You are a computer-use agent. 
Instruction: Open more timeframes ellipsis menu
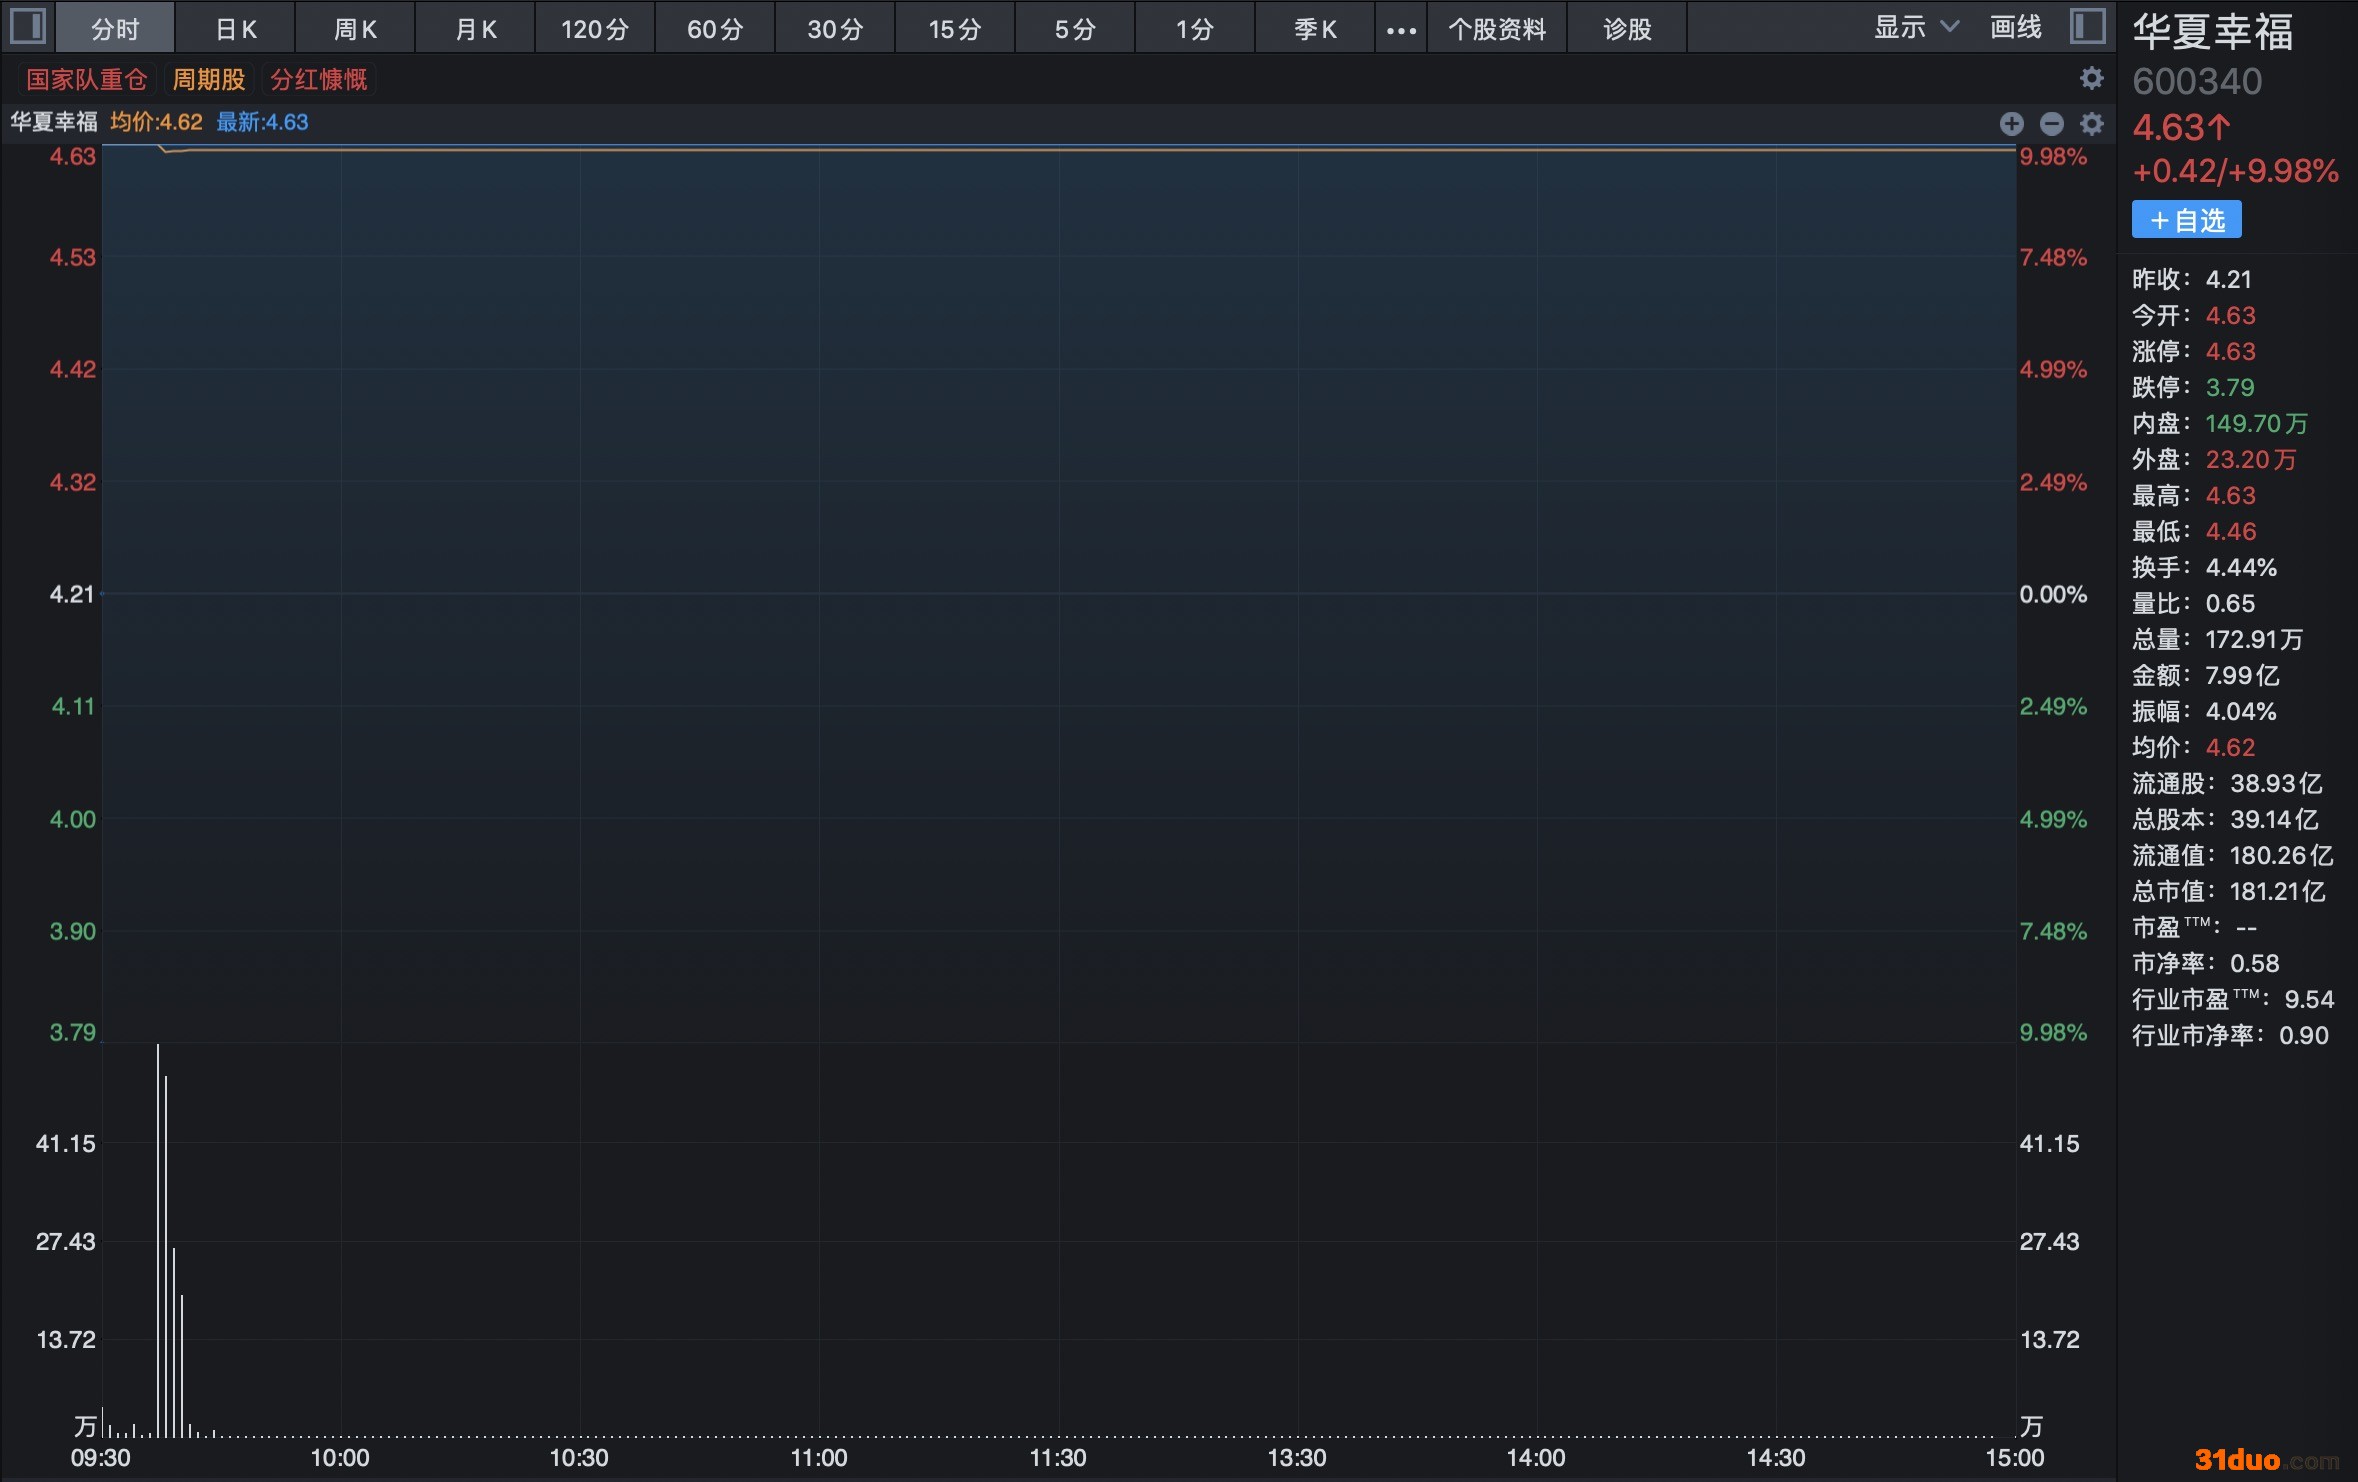(1401, 29)
